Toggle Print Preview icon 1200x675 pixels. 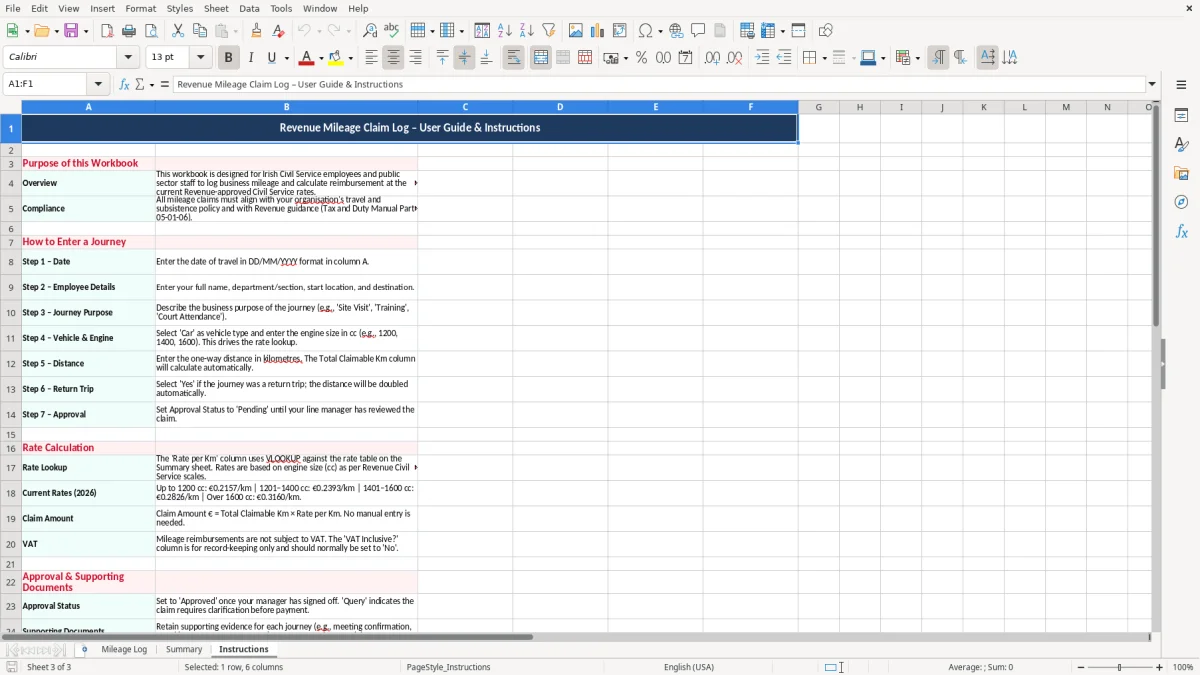[x=151, y=31]
